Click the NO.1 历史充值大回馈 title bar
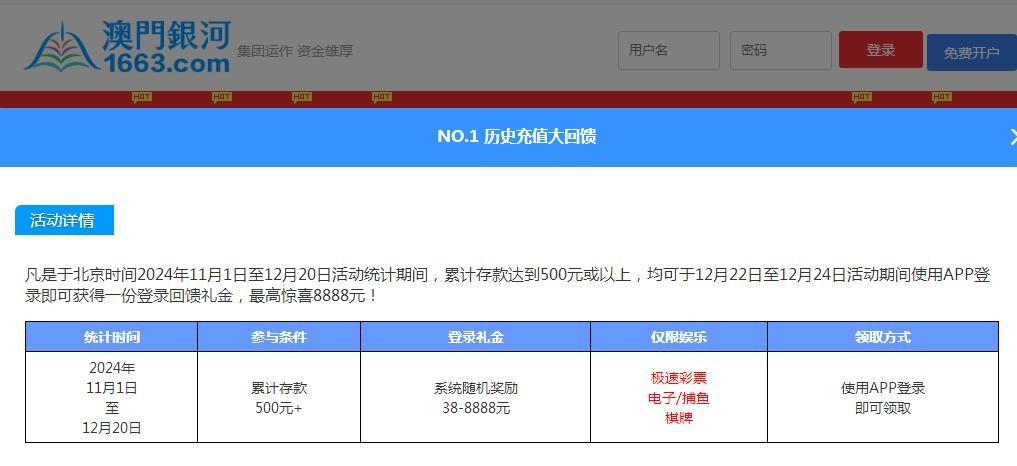This screenshot has width=1017, height=466. pyautogui.click(x=516, y=137)
